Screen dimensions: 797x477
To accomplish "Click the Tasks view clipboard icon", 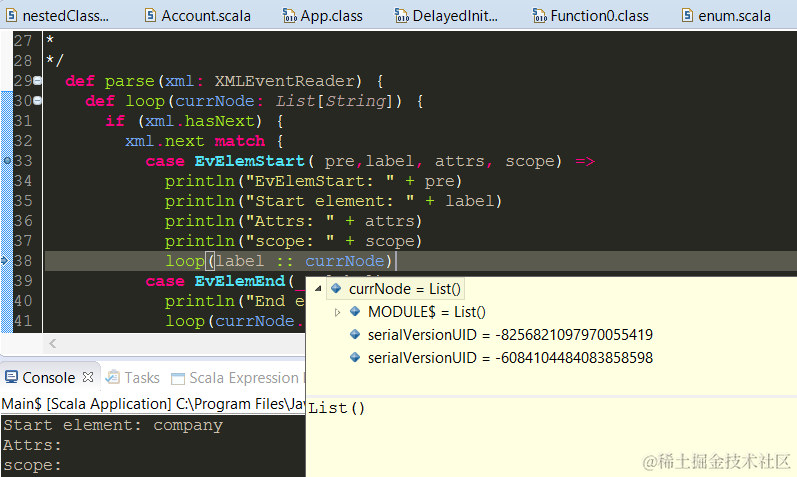I will point(112,377).
